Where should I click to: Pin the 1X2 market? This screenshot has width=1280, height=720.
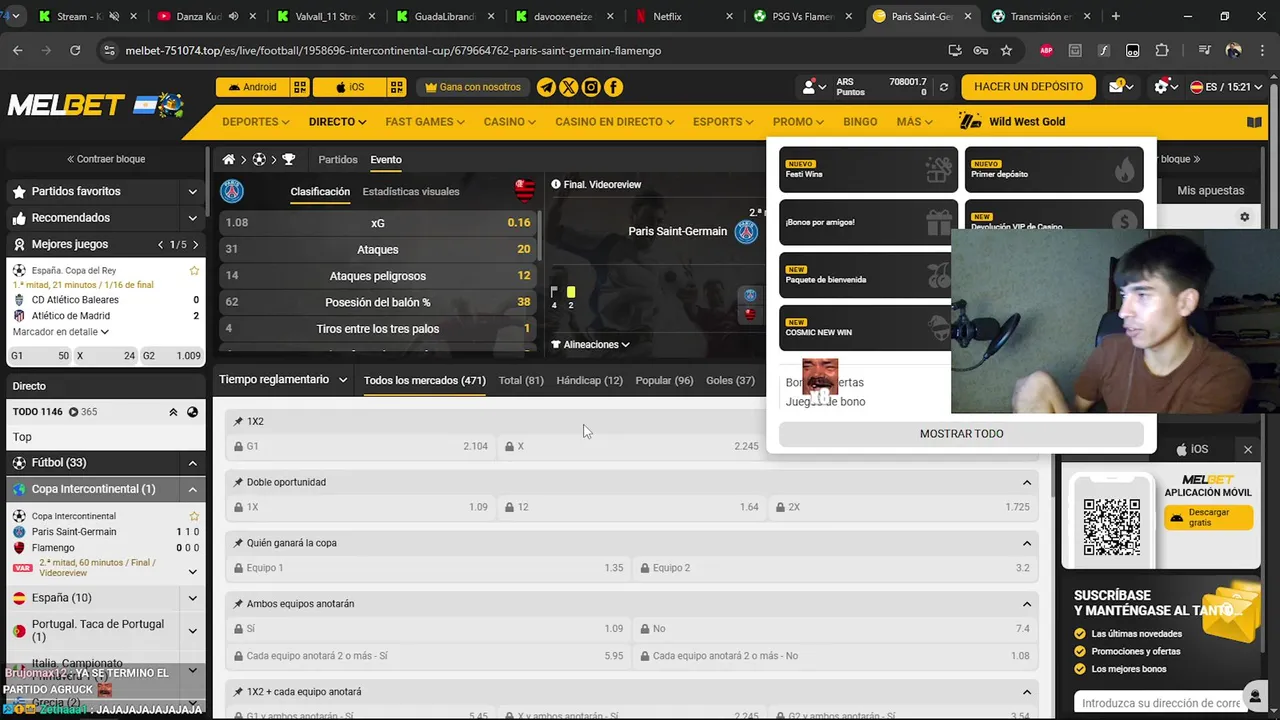[x=238, y=421]
